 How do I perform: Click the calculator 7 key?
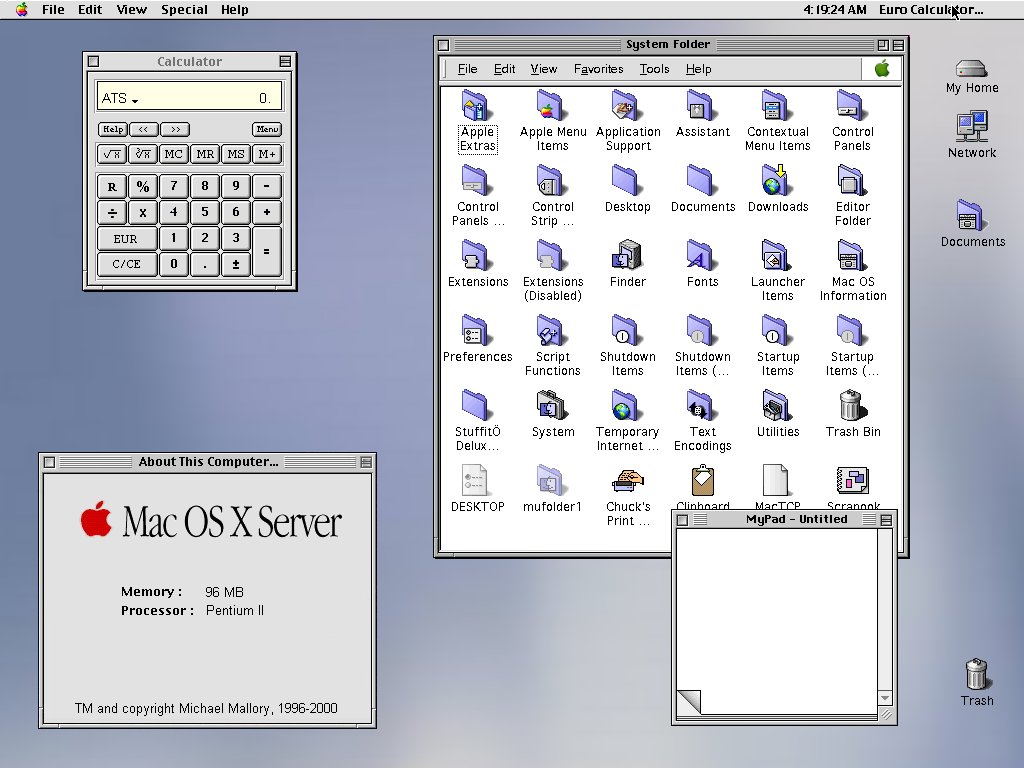click(174, 186)
